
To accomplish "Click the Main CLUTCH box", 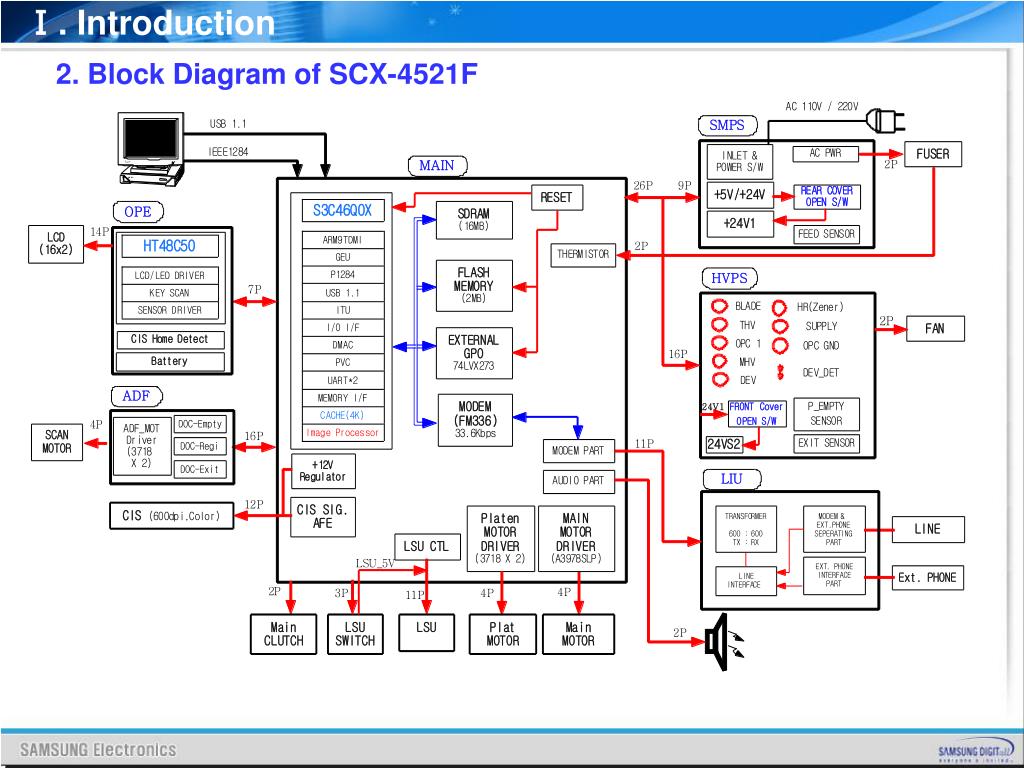I will (x=283, y=633).
